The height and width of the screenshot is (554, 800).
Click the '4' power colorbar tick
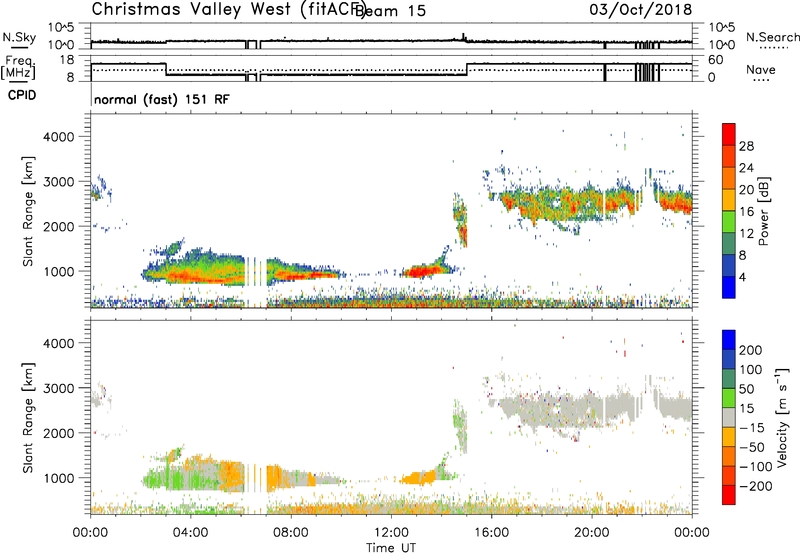(x=742, y=278)
